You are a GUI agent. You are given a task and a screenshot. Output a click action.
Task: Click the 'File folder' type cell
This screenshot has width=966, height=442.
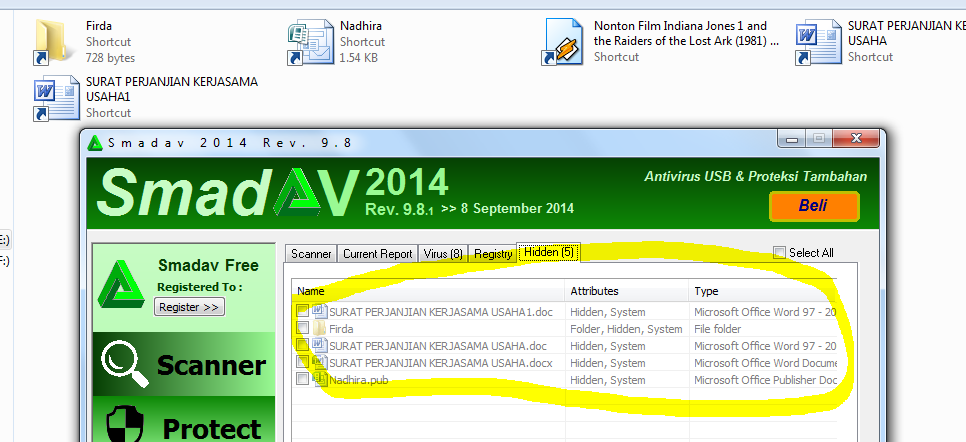tap(718, 329)
